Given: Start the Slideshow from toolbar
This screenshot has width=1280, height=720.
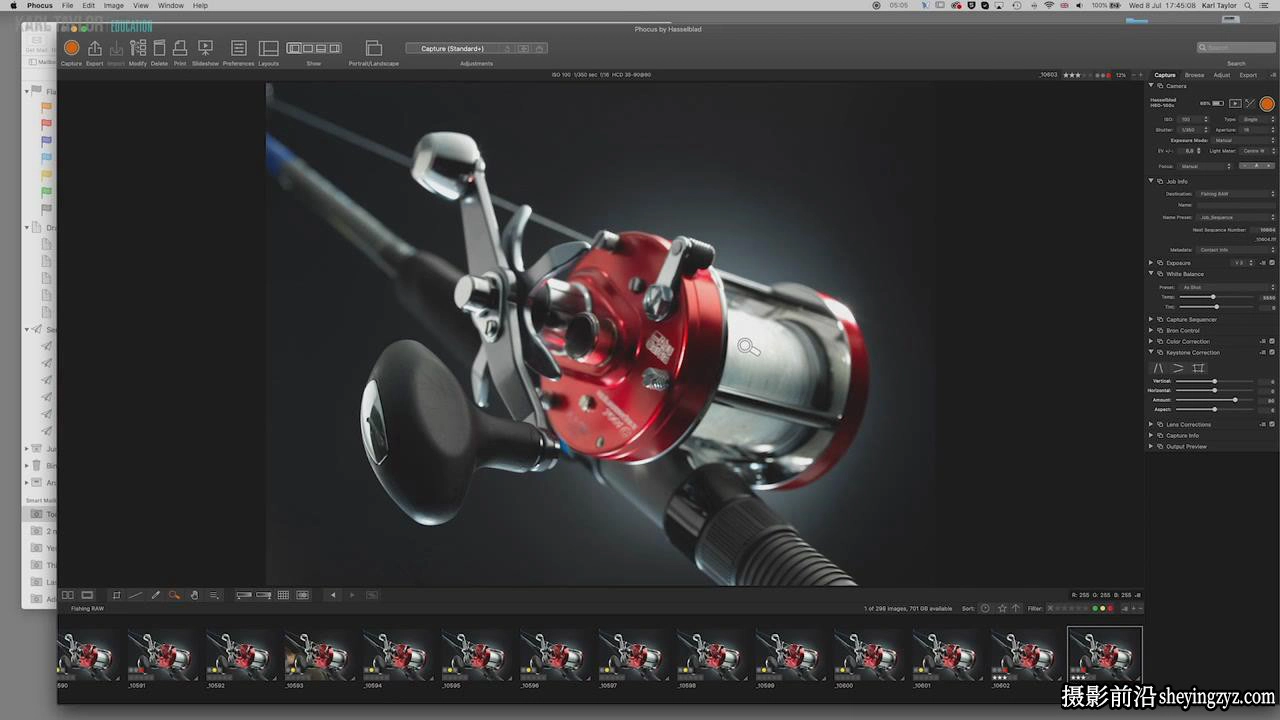Looking at the screenshot, I should click(205, 48).
